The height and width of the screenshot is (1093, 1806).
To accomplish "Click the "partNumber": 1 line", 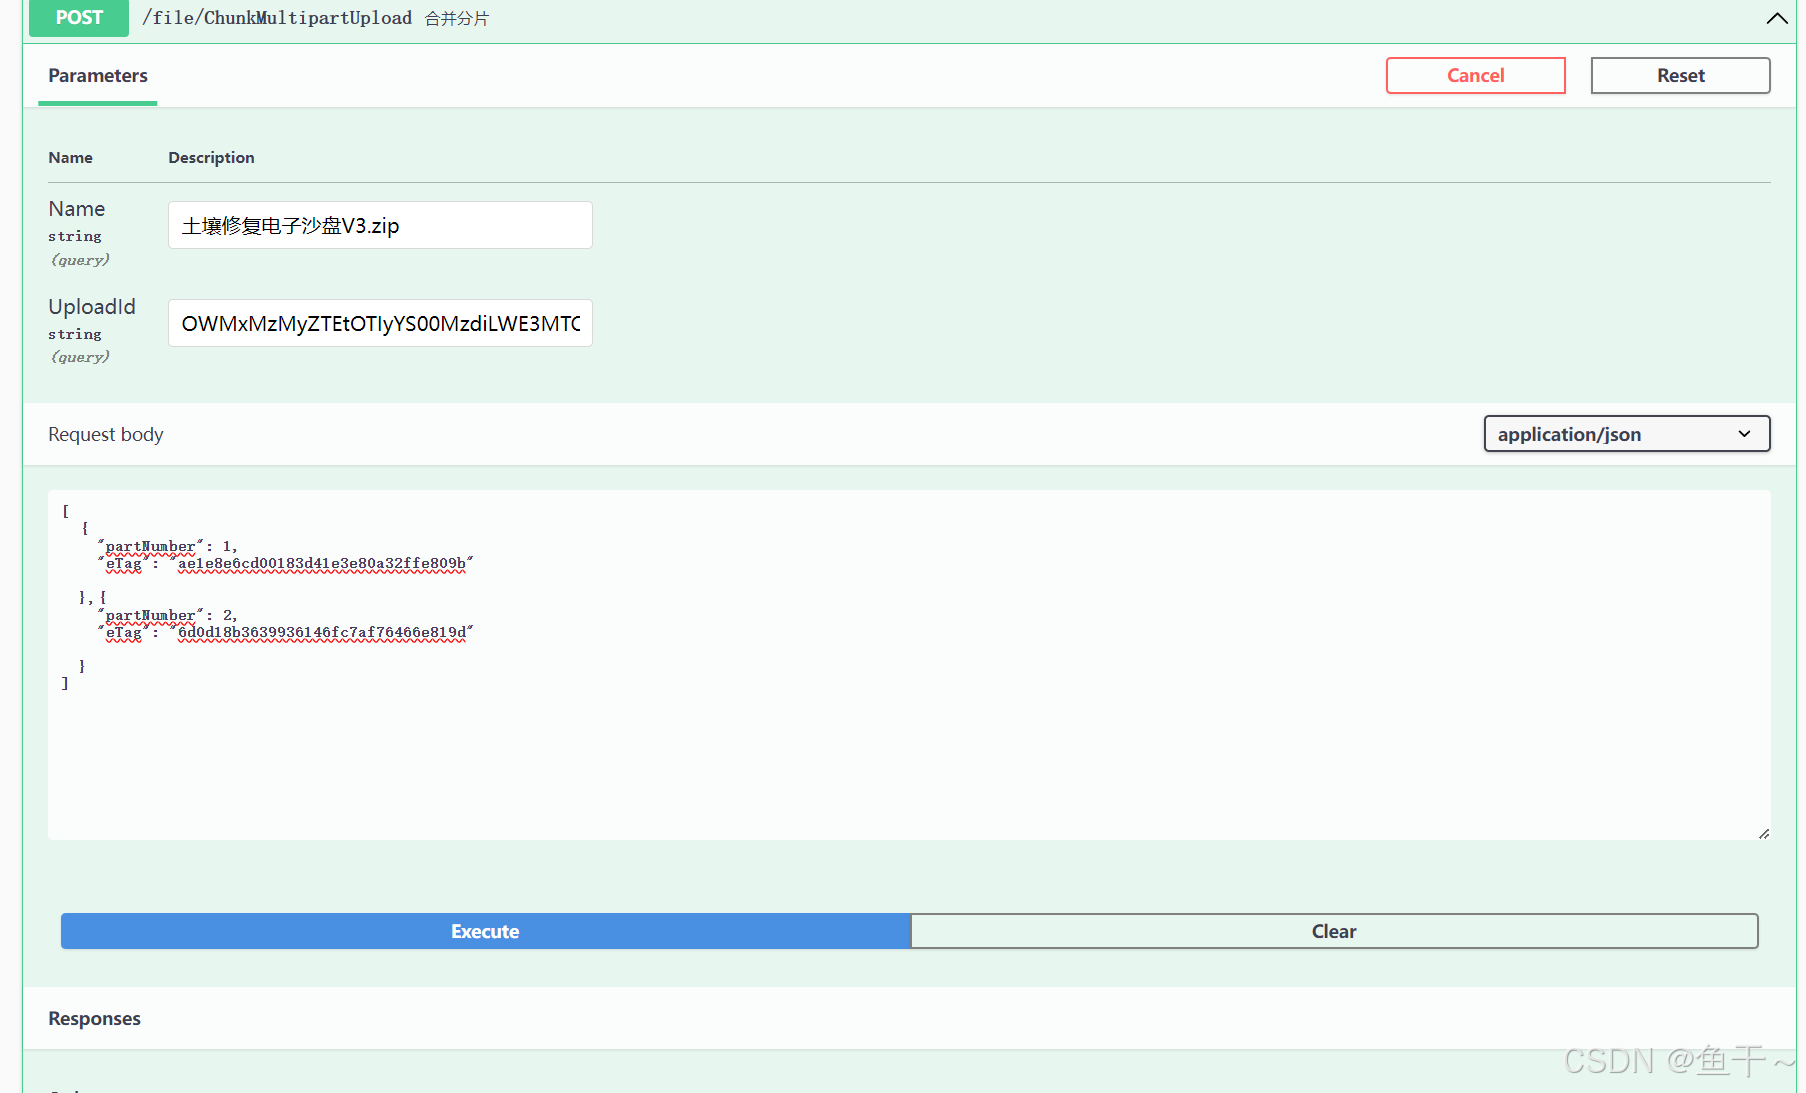I will 168,547.
